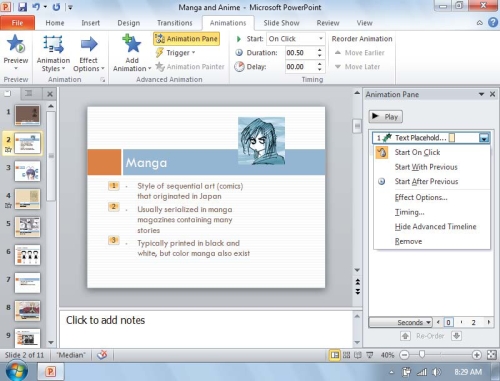Switch to the Insert tab
The height and width of the screenshot is (381, 500).
[90, 23]
